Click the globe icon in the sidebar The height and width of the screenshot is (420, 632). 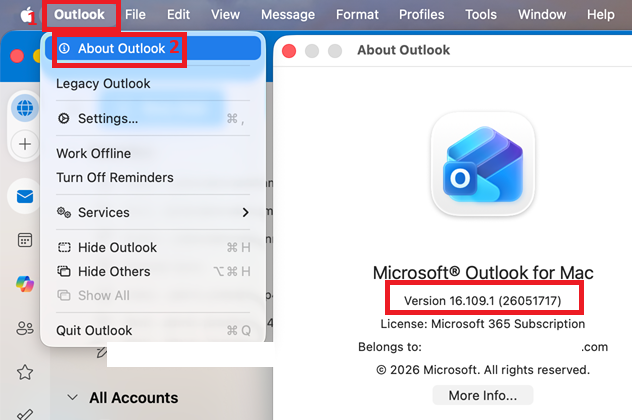click(25, 108)
